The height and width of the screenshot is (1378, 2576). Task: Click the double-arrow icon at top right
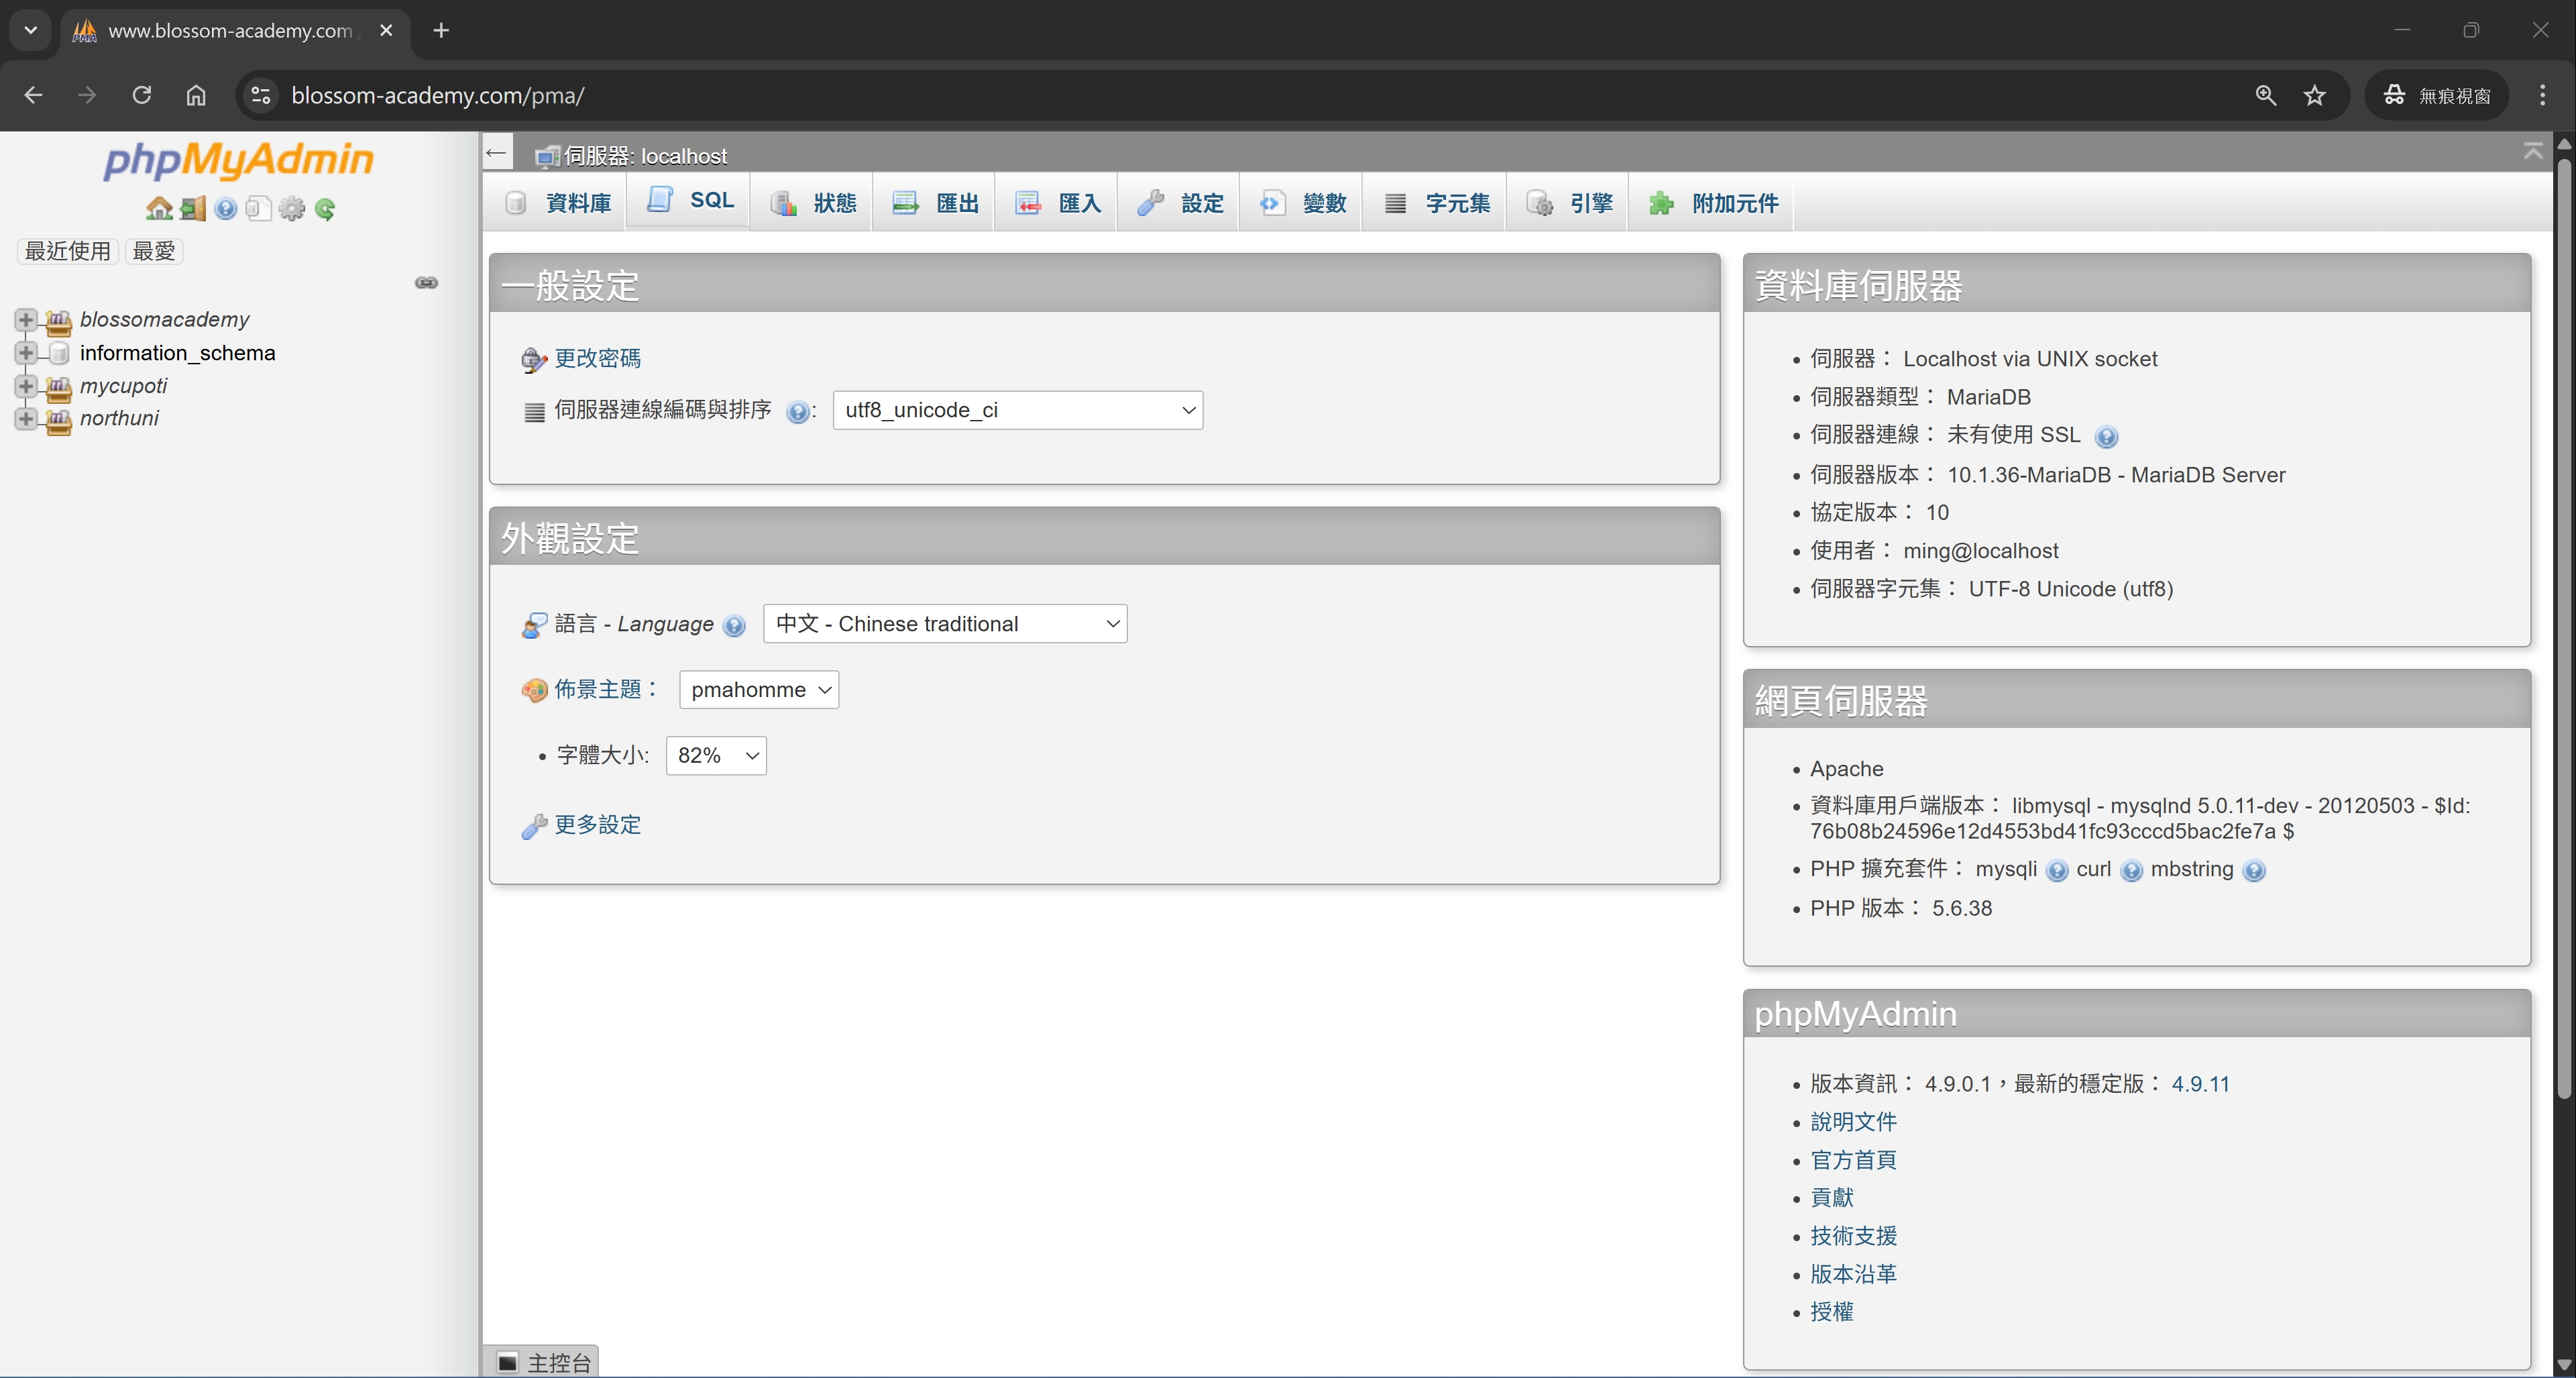point(2533,151)
